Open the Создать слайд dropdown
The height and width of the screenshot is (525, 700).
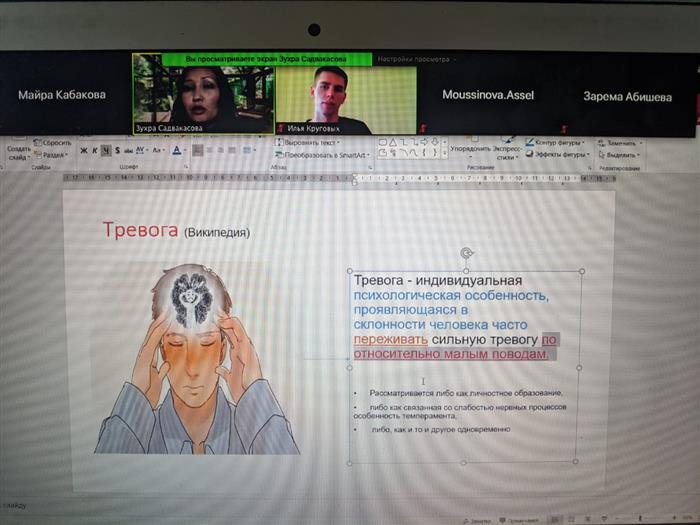click(x=19, y=153)
